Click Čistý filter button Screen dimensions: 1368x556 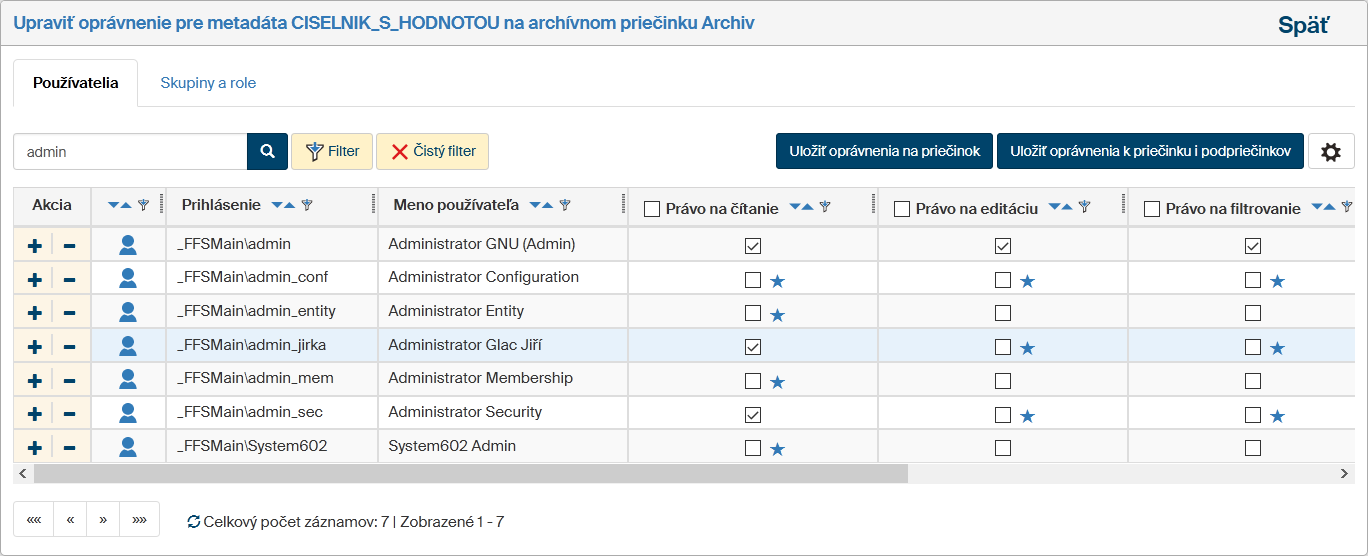point(432,152)
